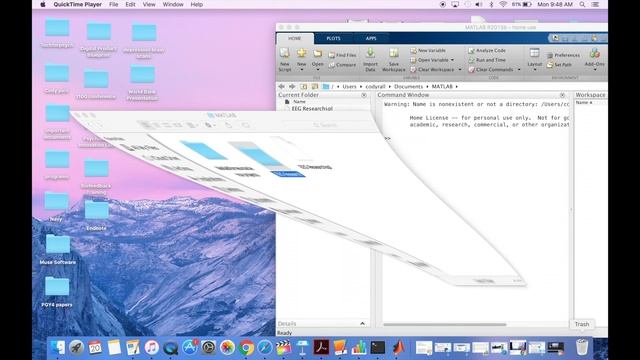Click the Launchpad rocket icon in the Dock
This screenshot has height=360, width=640.
[x=76, y=348]
